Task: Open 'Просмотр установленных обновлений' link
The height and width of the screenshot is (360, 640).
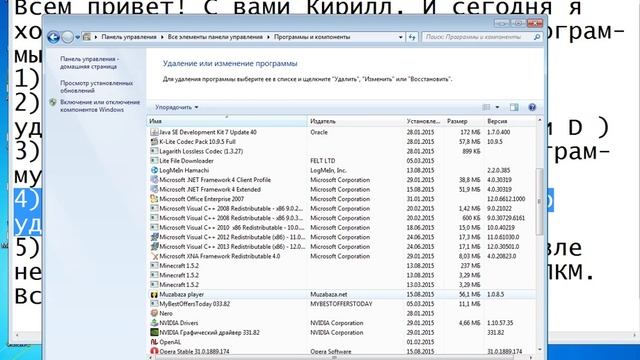Action: 96,87
